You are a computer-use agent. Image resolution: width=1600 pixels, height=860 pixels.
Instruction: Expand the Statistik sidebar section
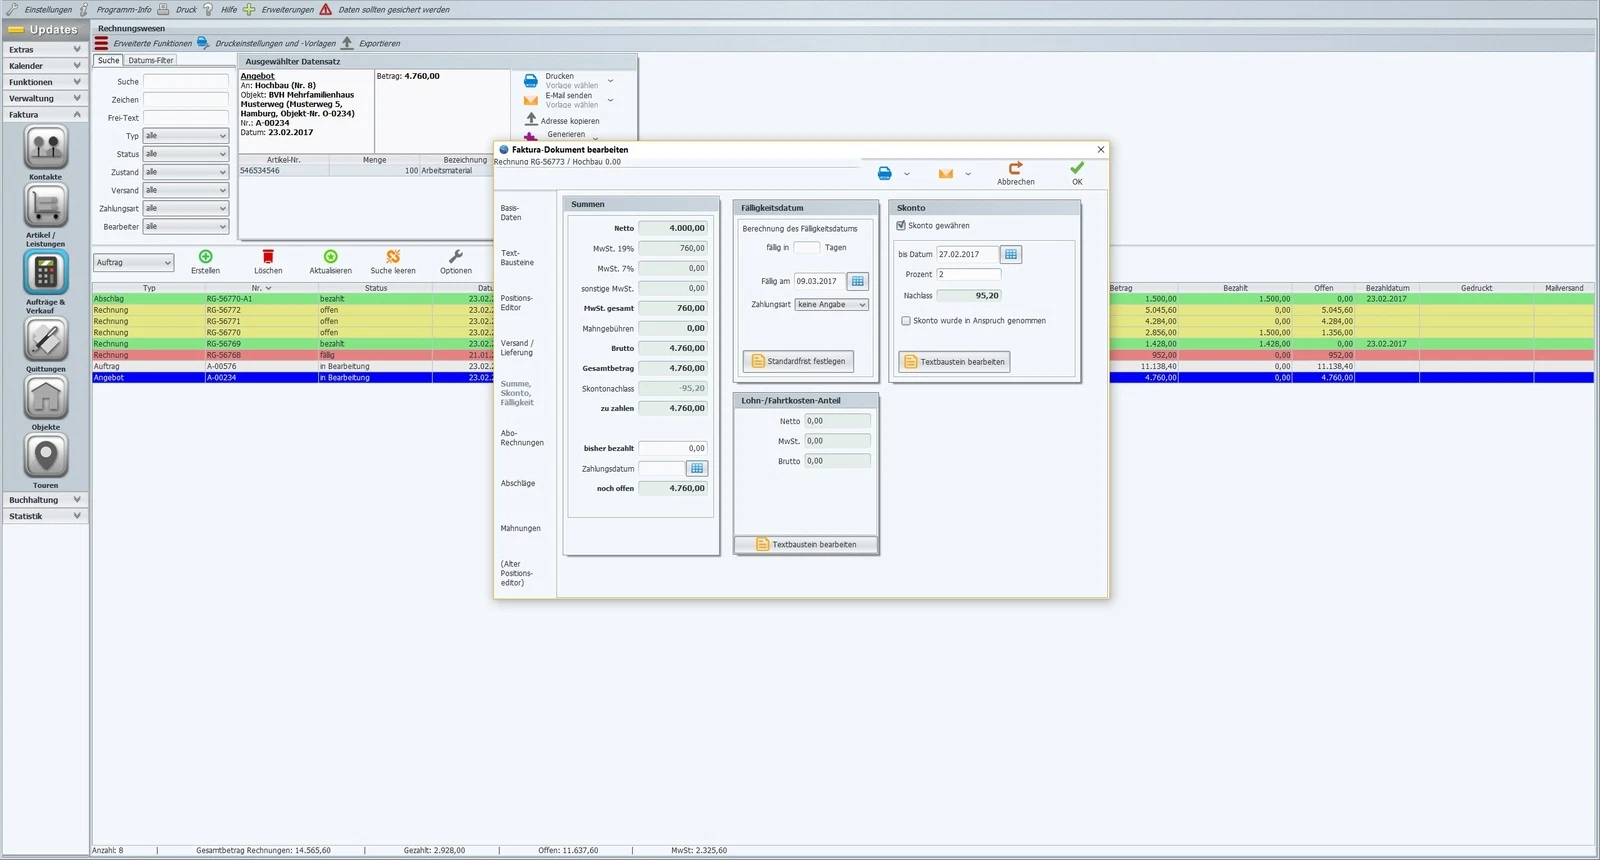(45, 516)
